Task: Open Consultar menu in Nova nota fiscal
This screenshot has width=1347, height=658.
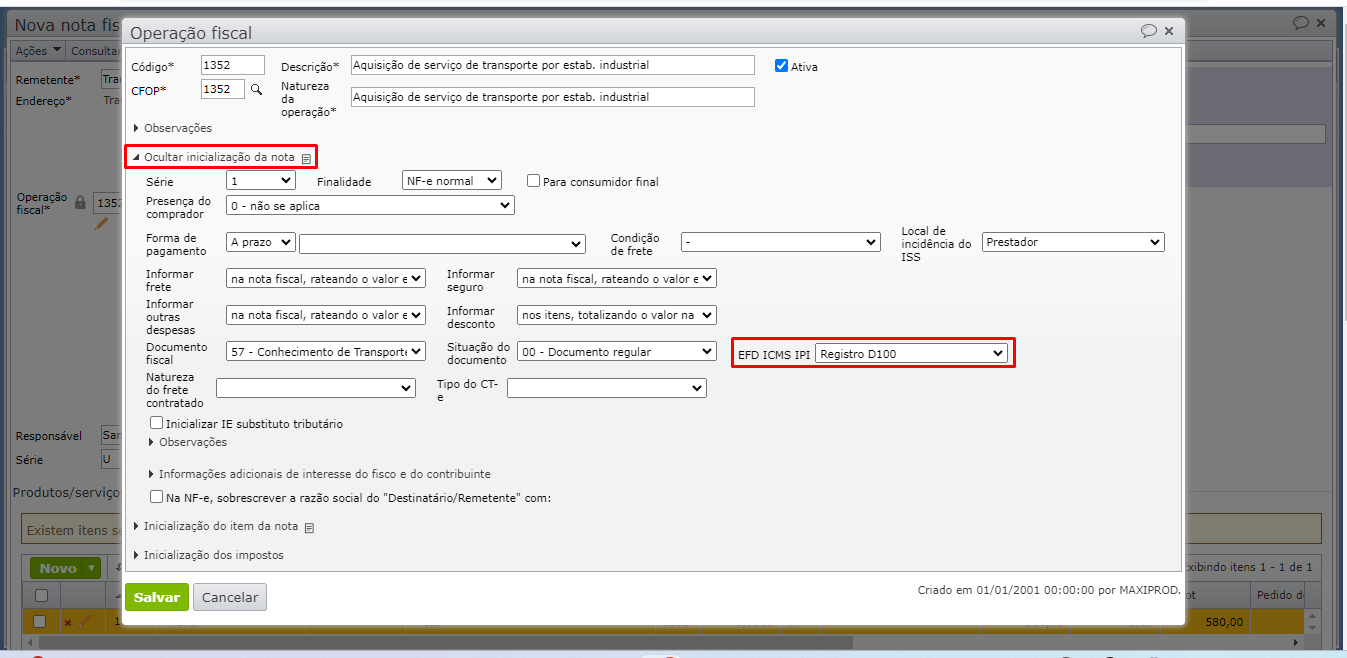Action: (x=95, y=50)
